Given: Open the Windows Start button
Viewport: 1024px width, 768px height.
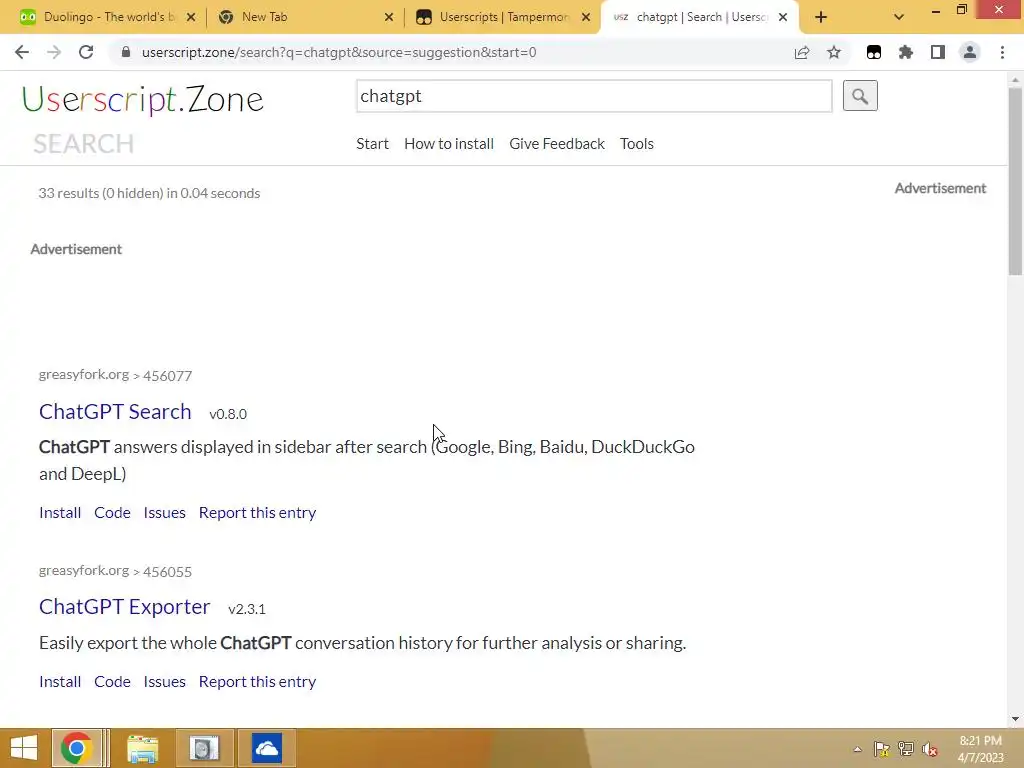Looking at the screenshot, I should [24, 748].
